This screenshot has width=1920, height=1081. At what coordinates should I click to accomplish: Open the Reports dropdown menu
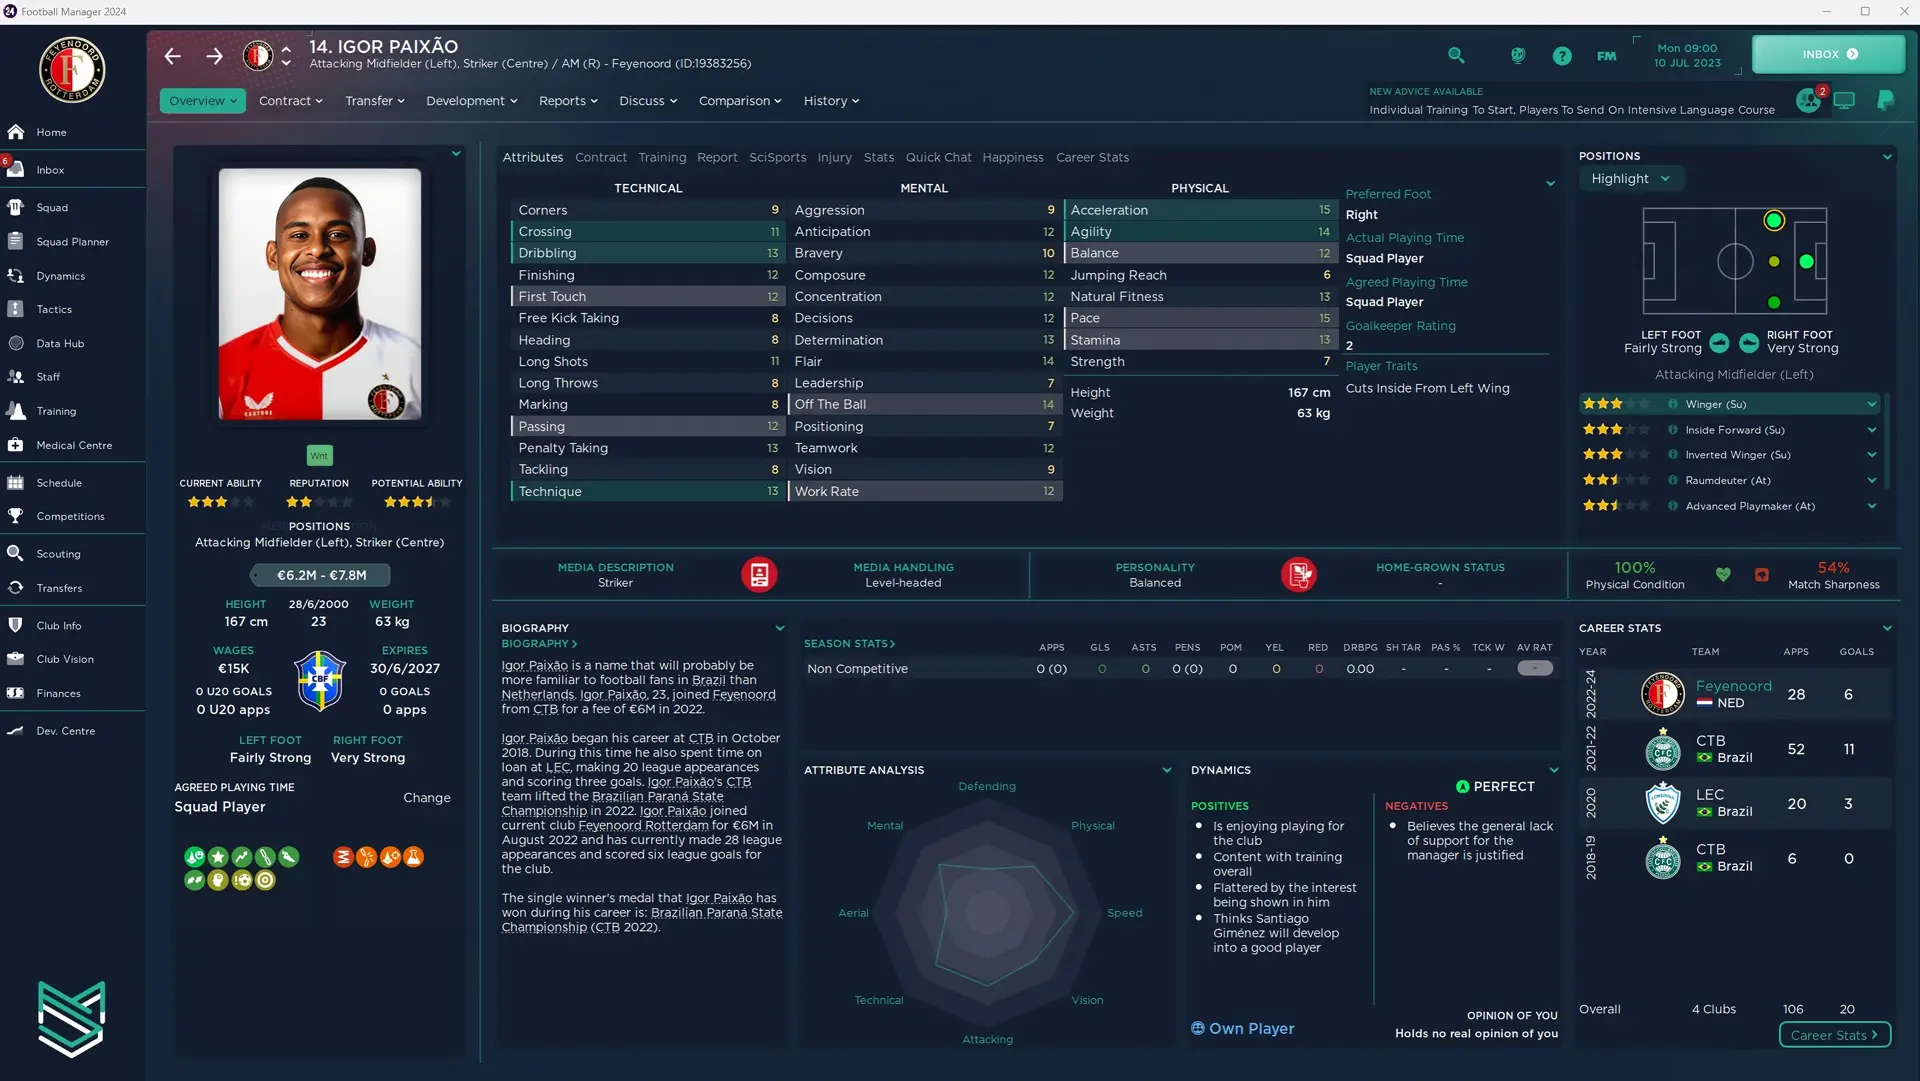tap(568, 101)
